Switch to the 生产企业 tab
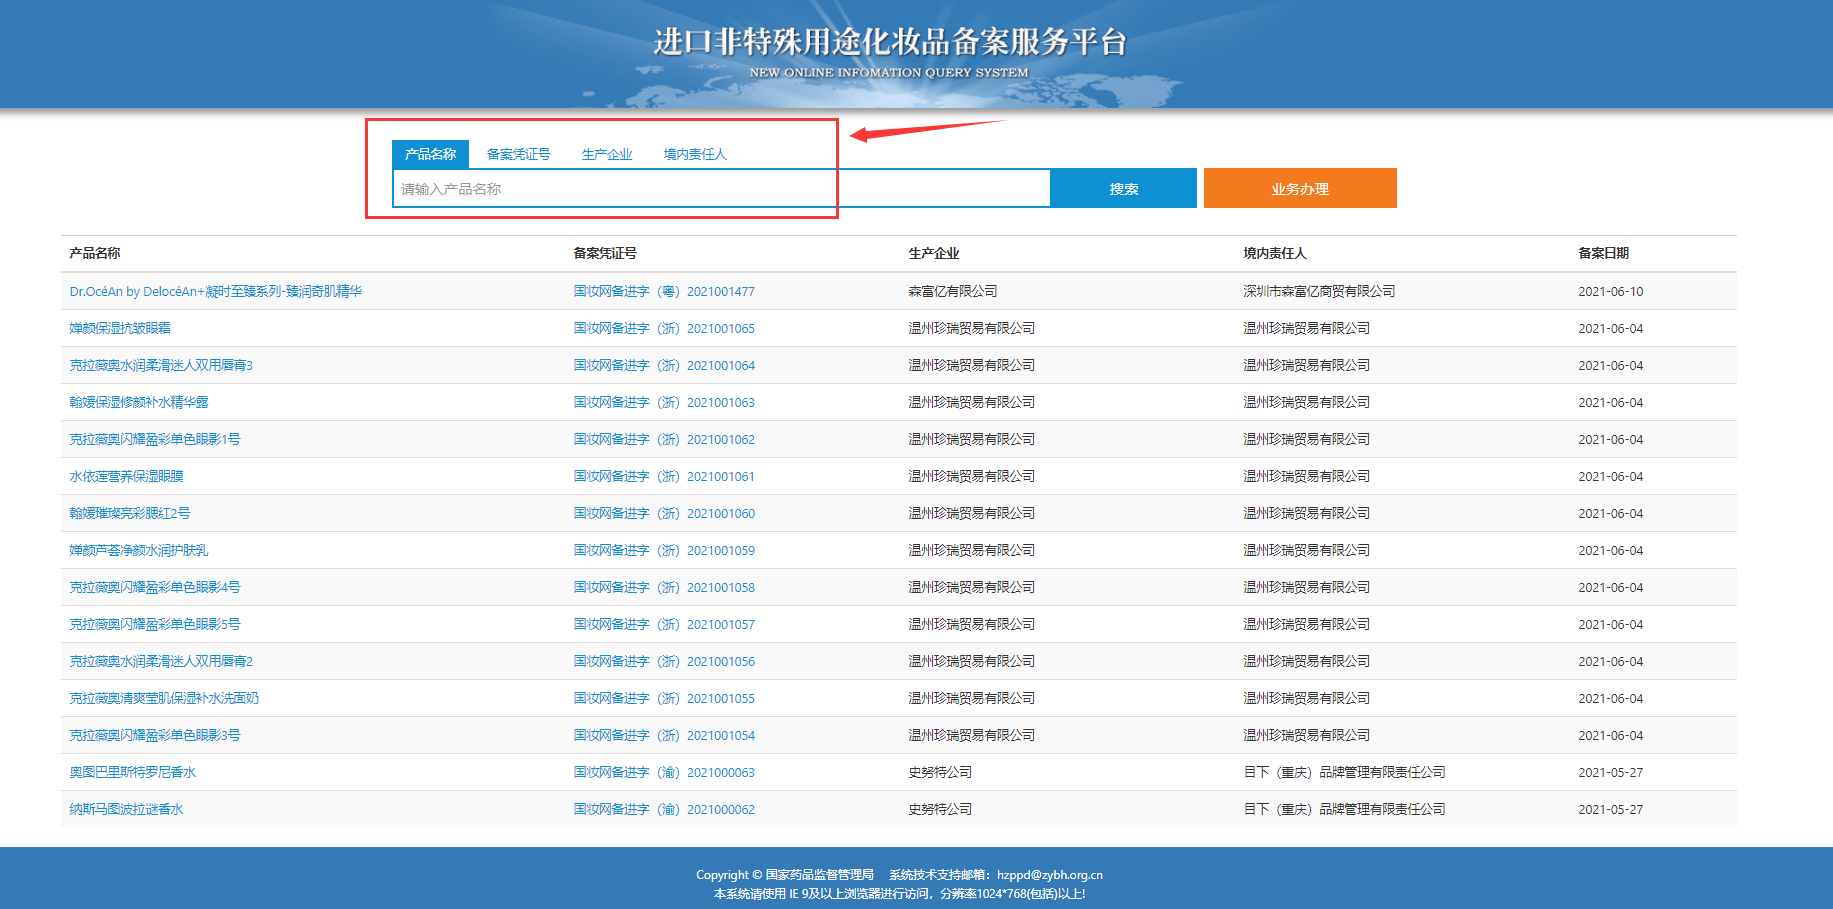Image resolution: width=1833 pixels, height=909 pixels. [607, 154]
